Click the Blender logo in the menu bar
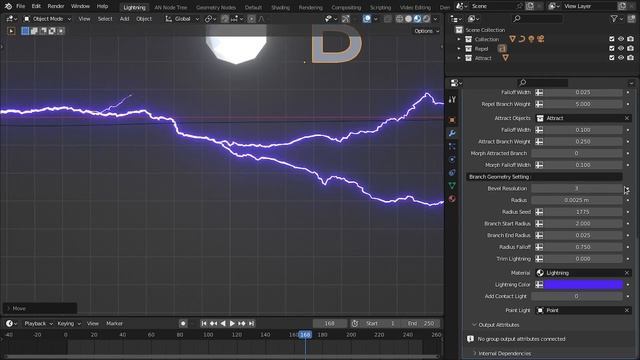Image resolution: width=640 pixels, height=360 pixels. coord(8,6)
